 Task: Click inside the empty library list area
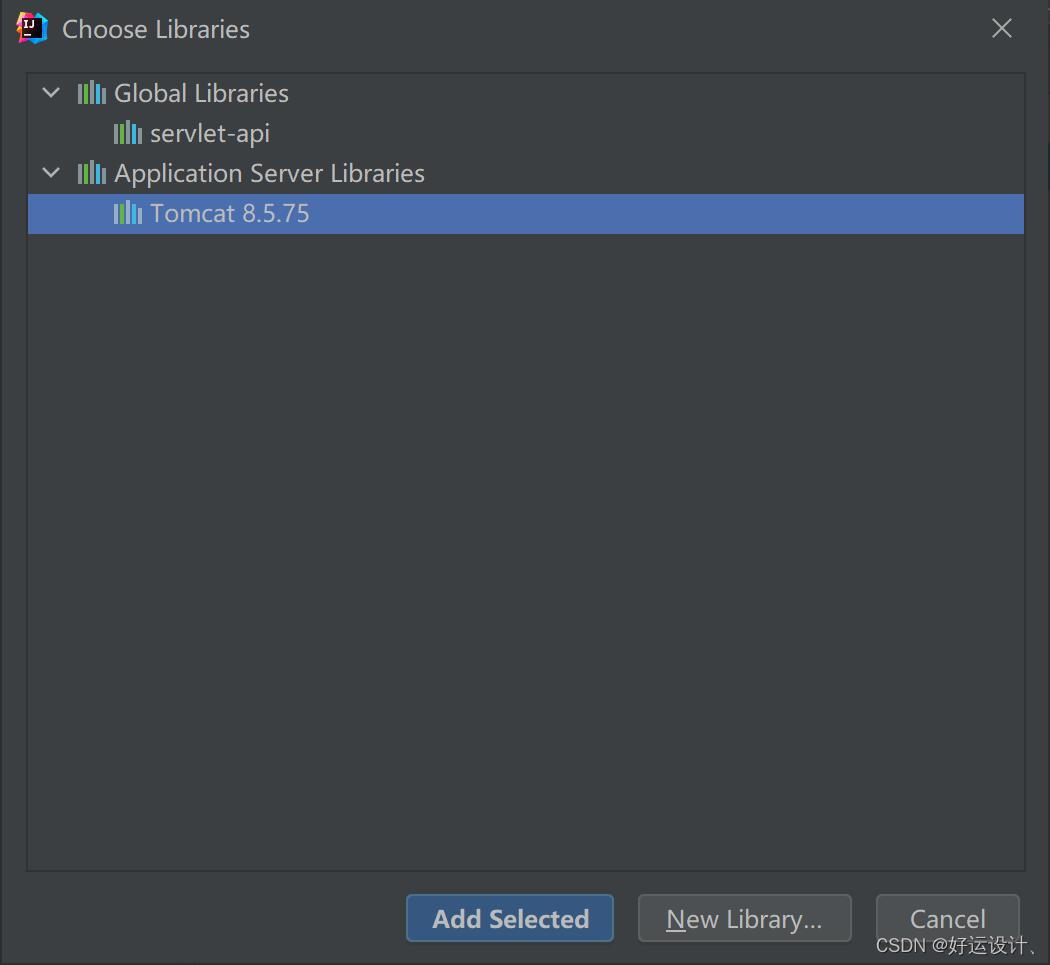click(525, 550)
